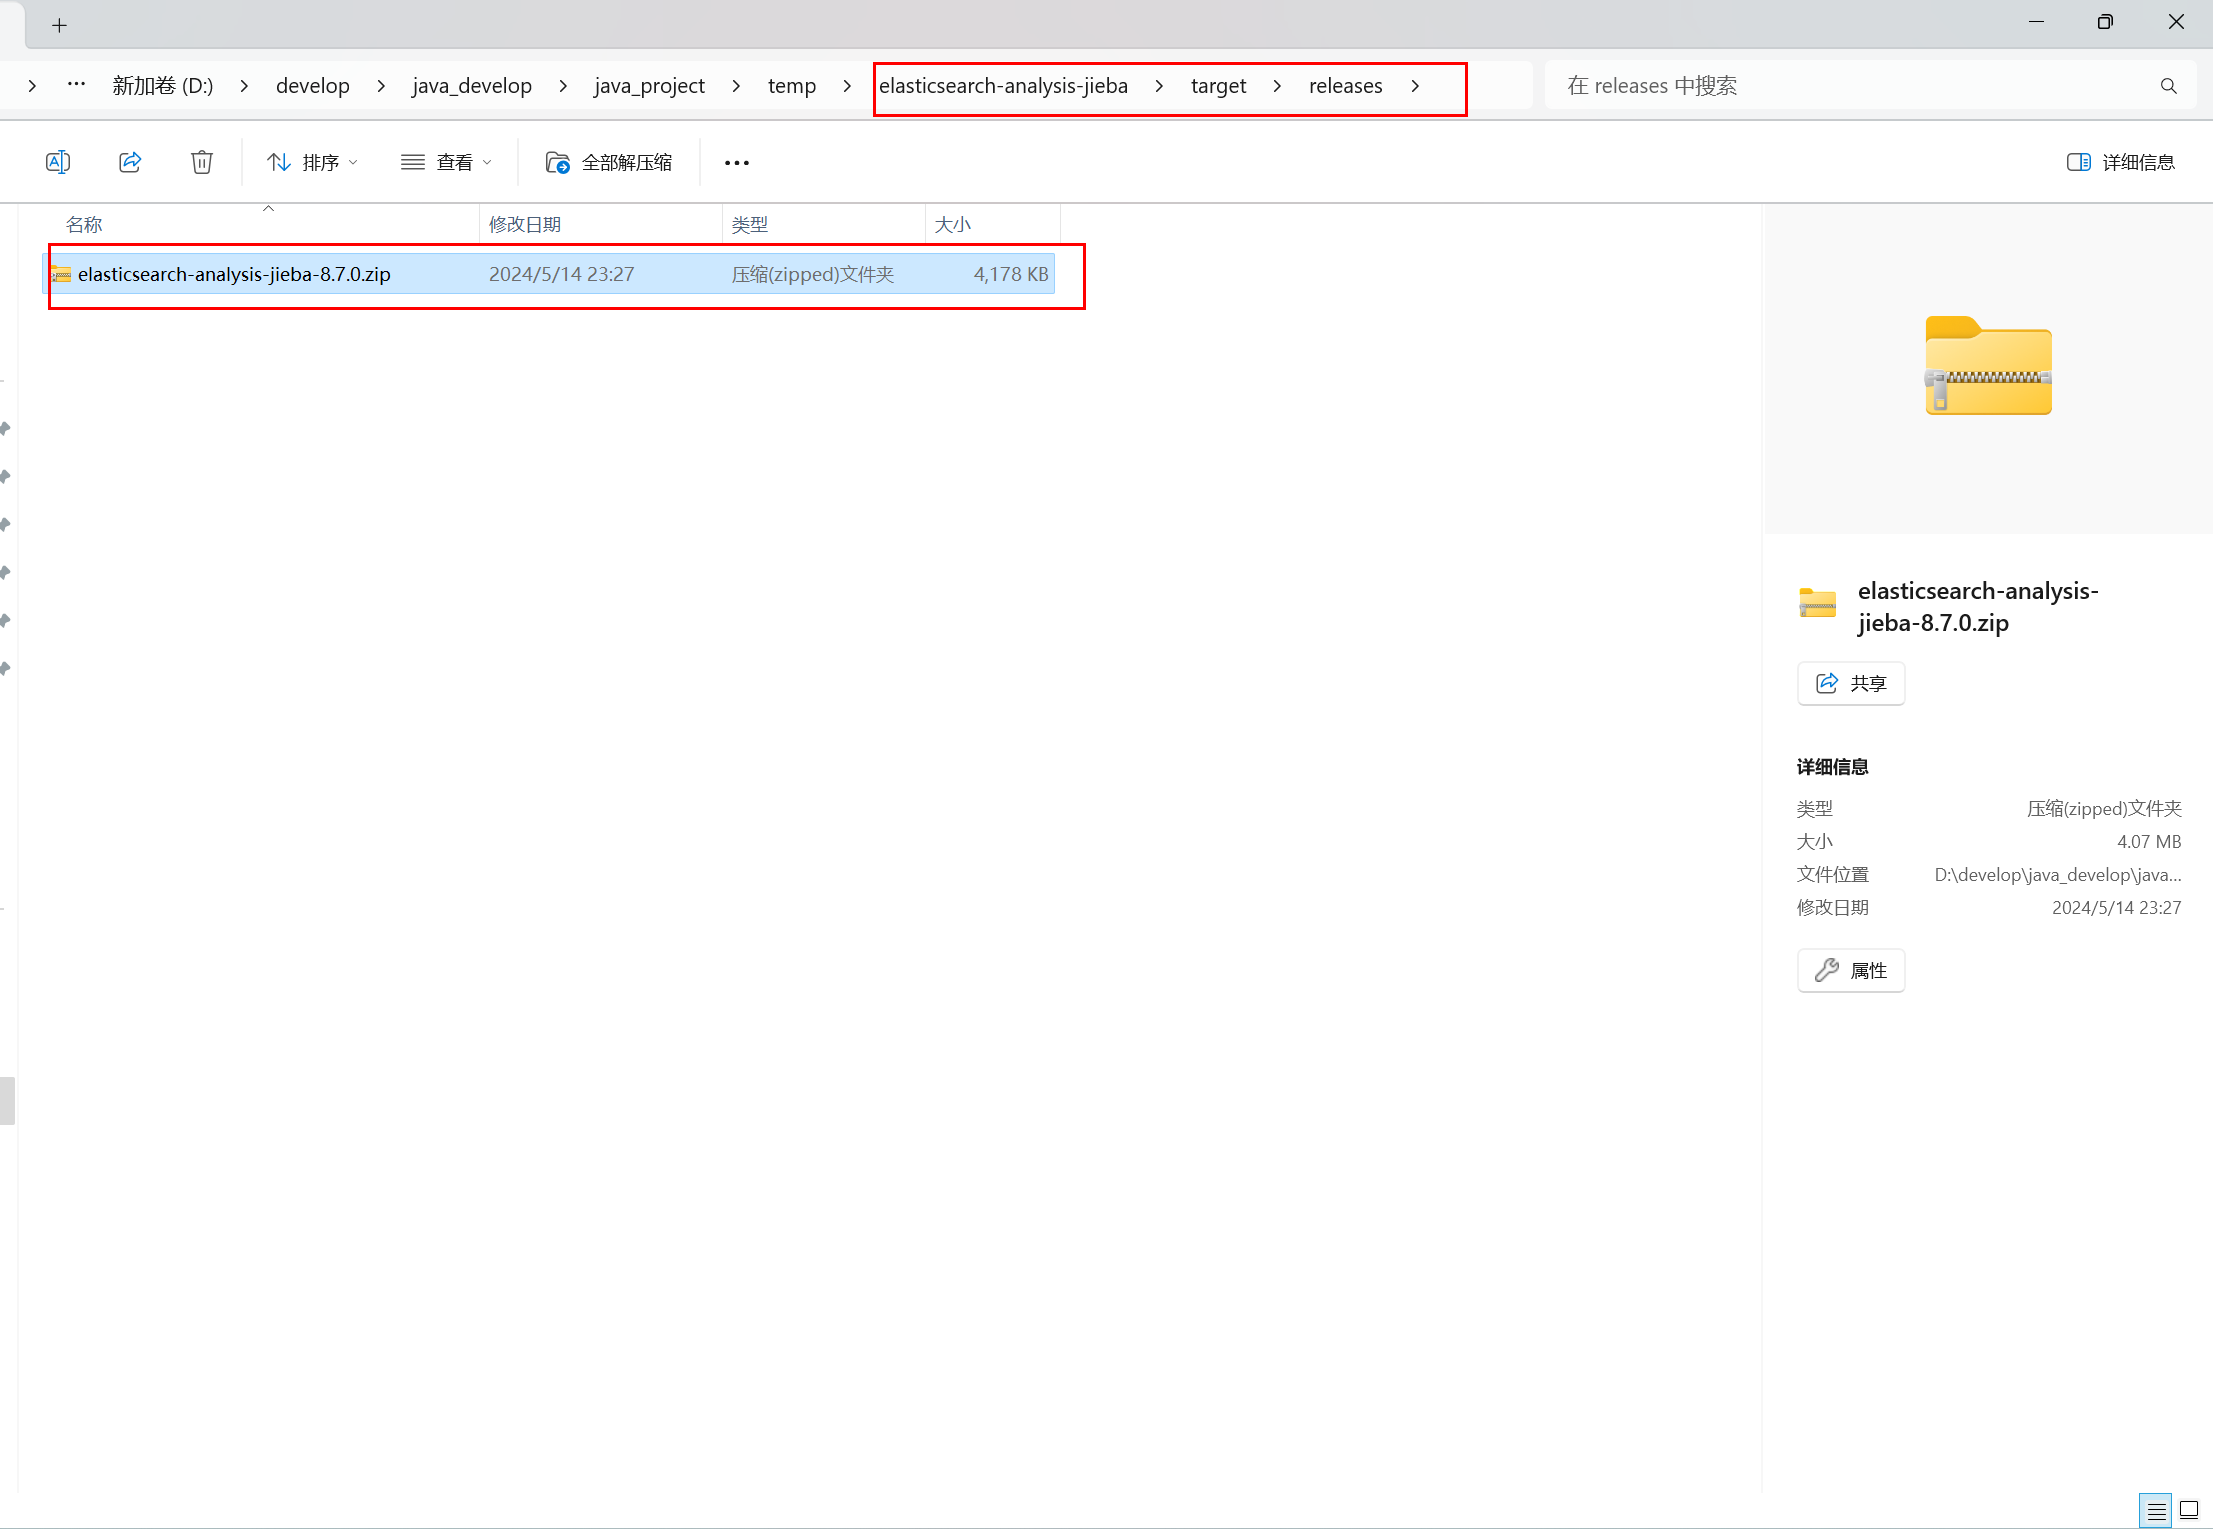Click the Delete trash icon
Screen dimensions: 2213x1529
[202, 162]
